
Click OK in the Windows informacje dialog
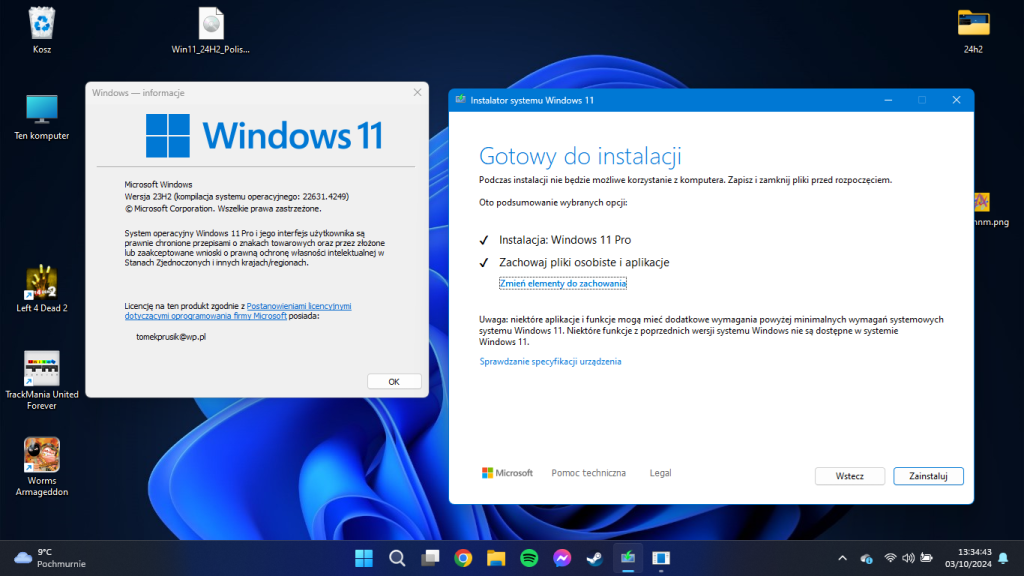[393, 381]
